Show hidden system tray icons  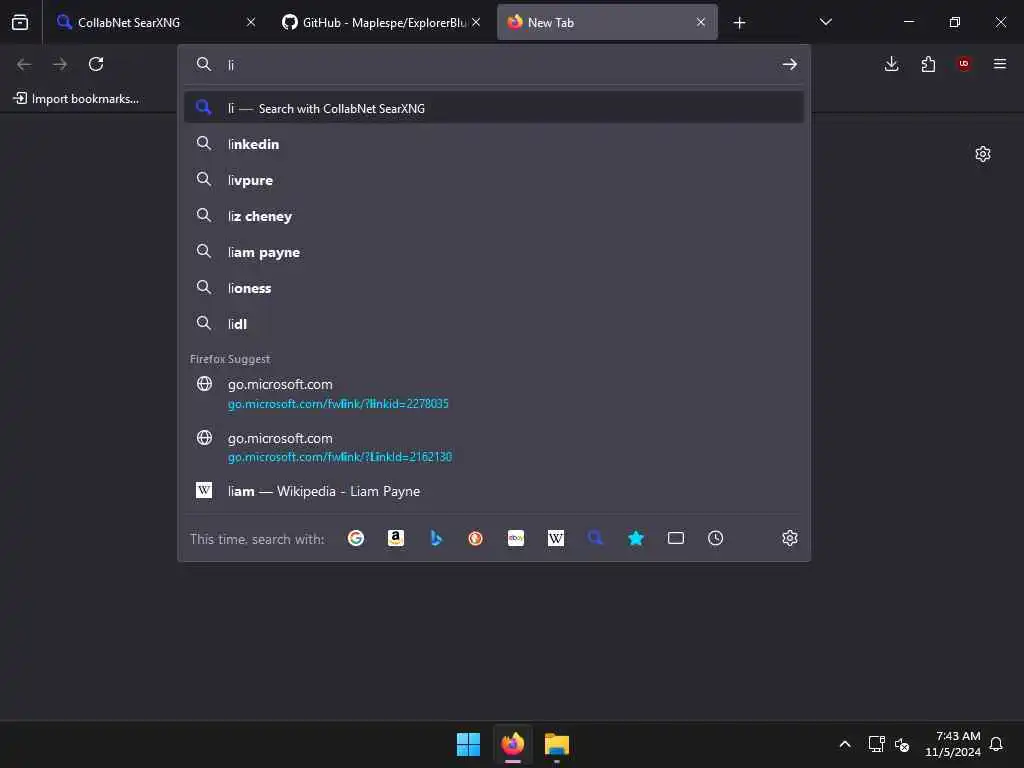pyautogui.click(x=844, y=744)
